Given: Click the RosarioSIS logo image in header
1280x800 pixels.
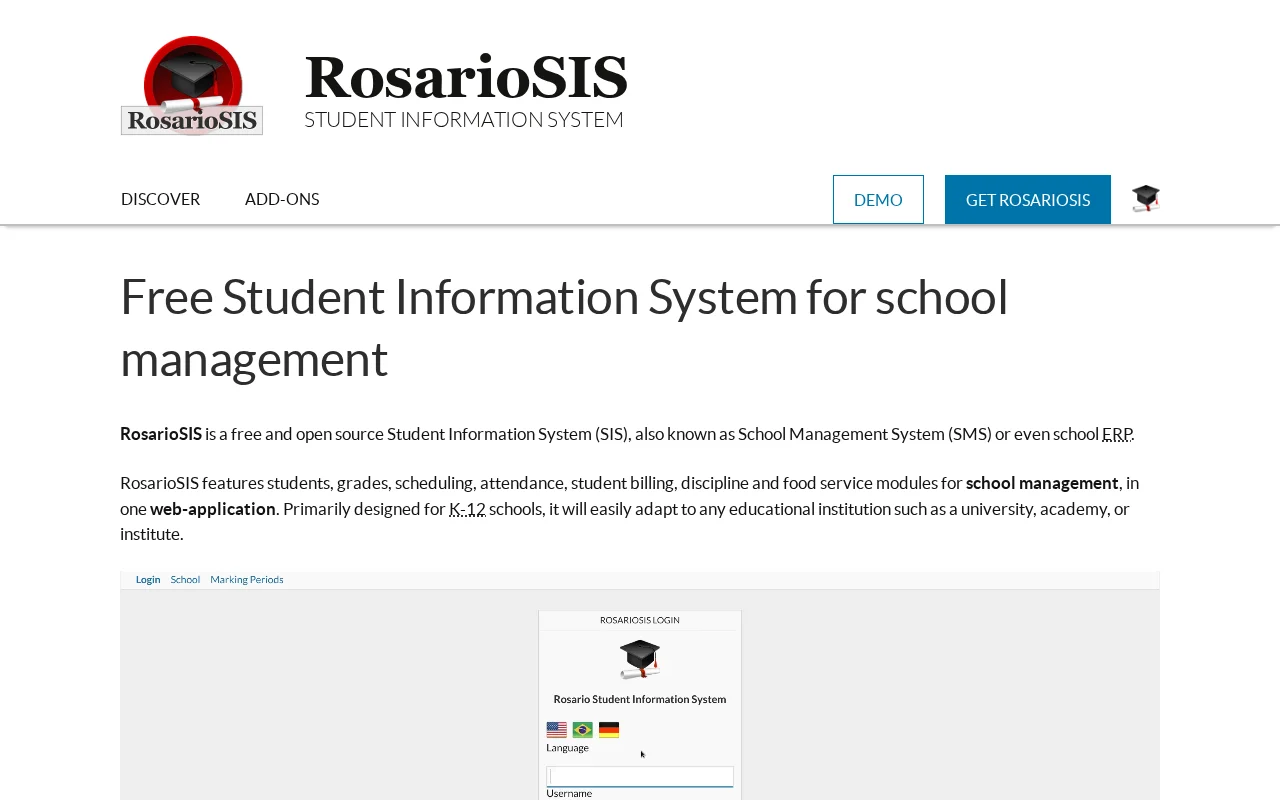Looking at the screenshot, I should point(192,85).
